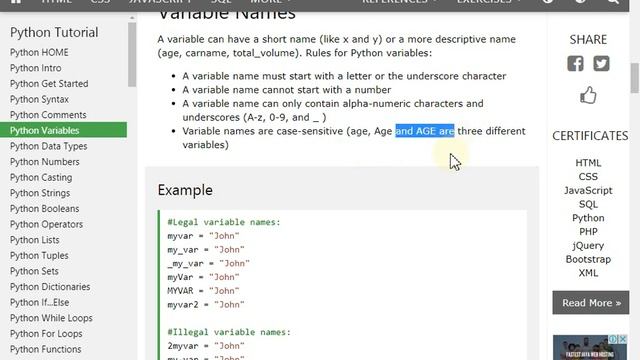The width and height of the screenshot is (640, 360).
Task: Click the code line my_var = "John"
Action: (206, 250)
